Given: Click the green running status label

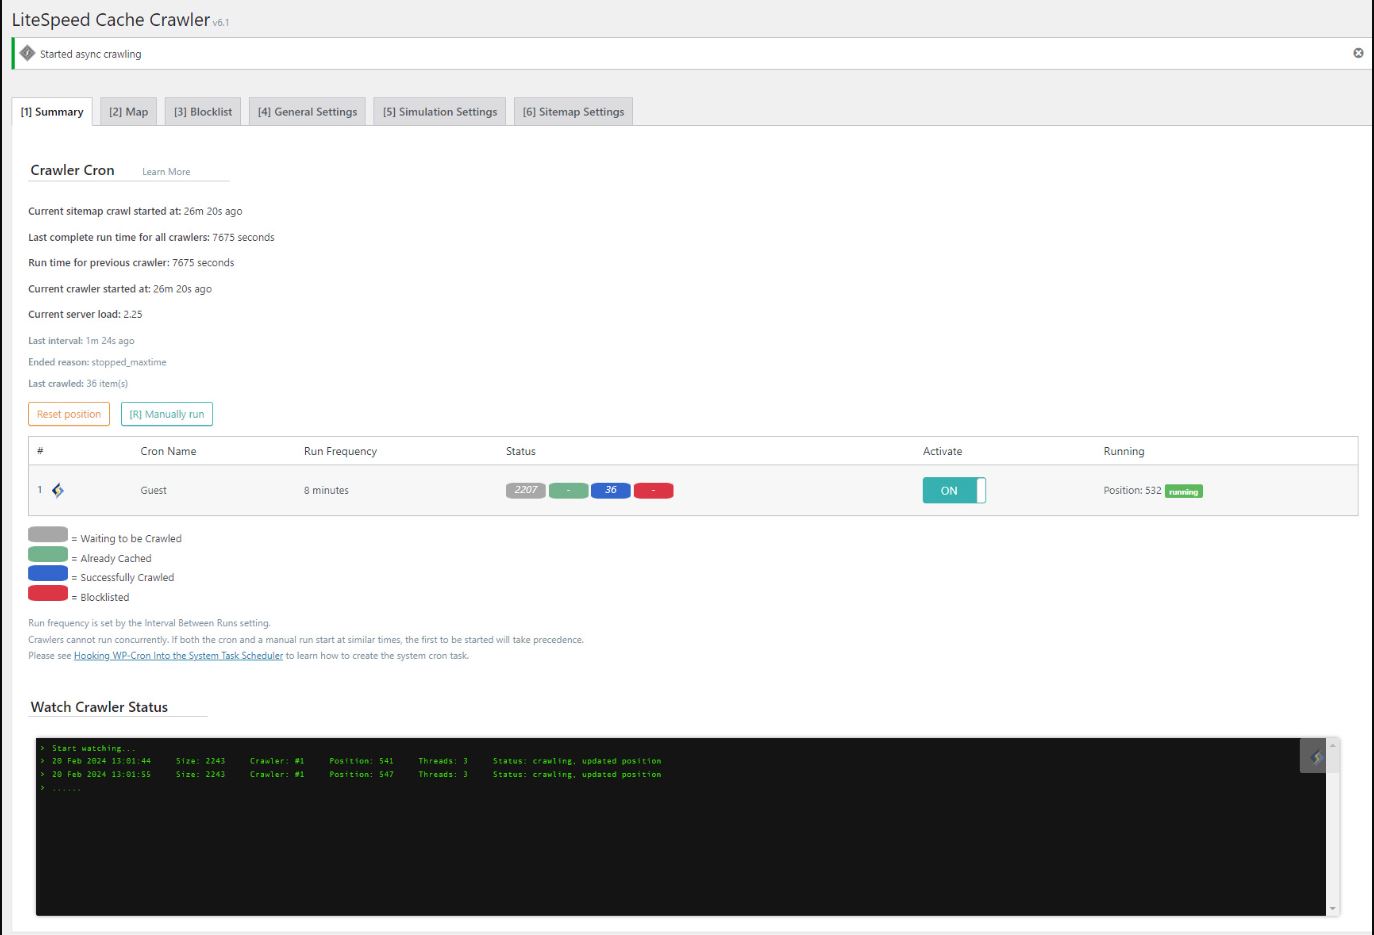Looking at the screenshot, I should [x=1184, y=491].
